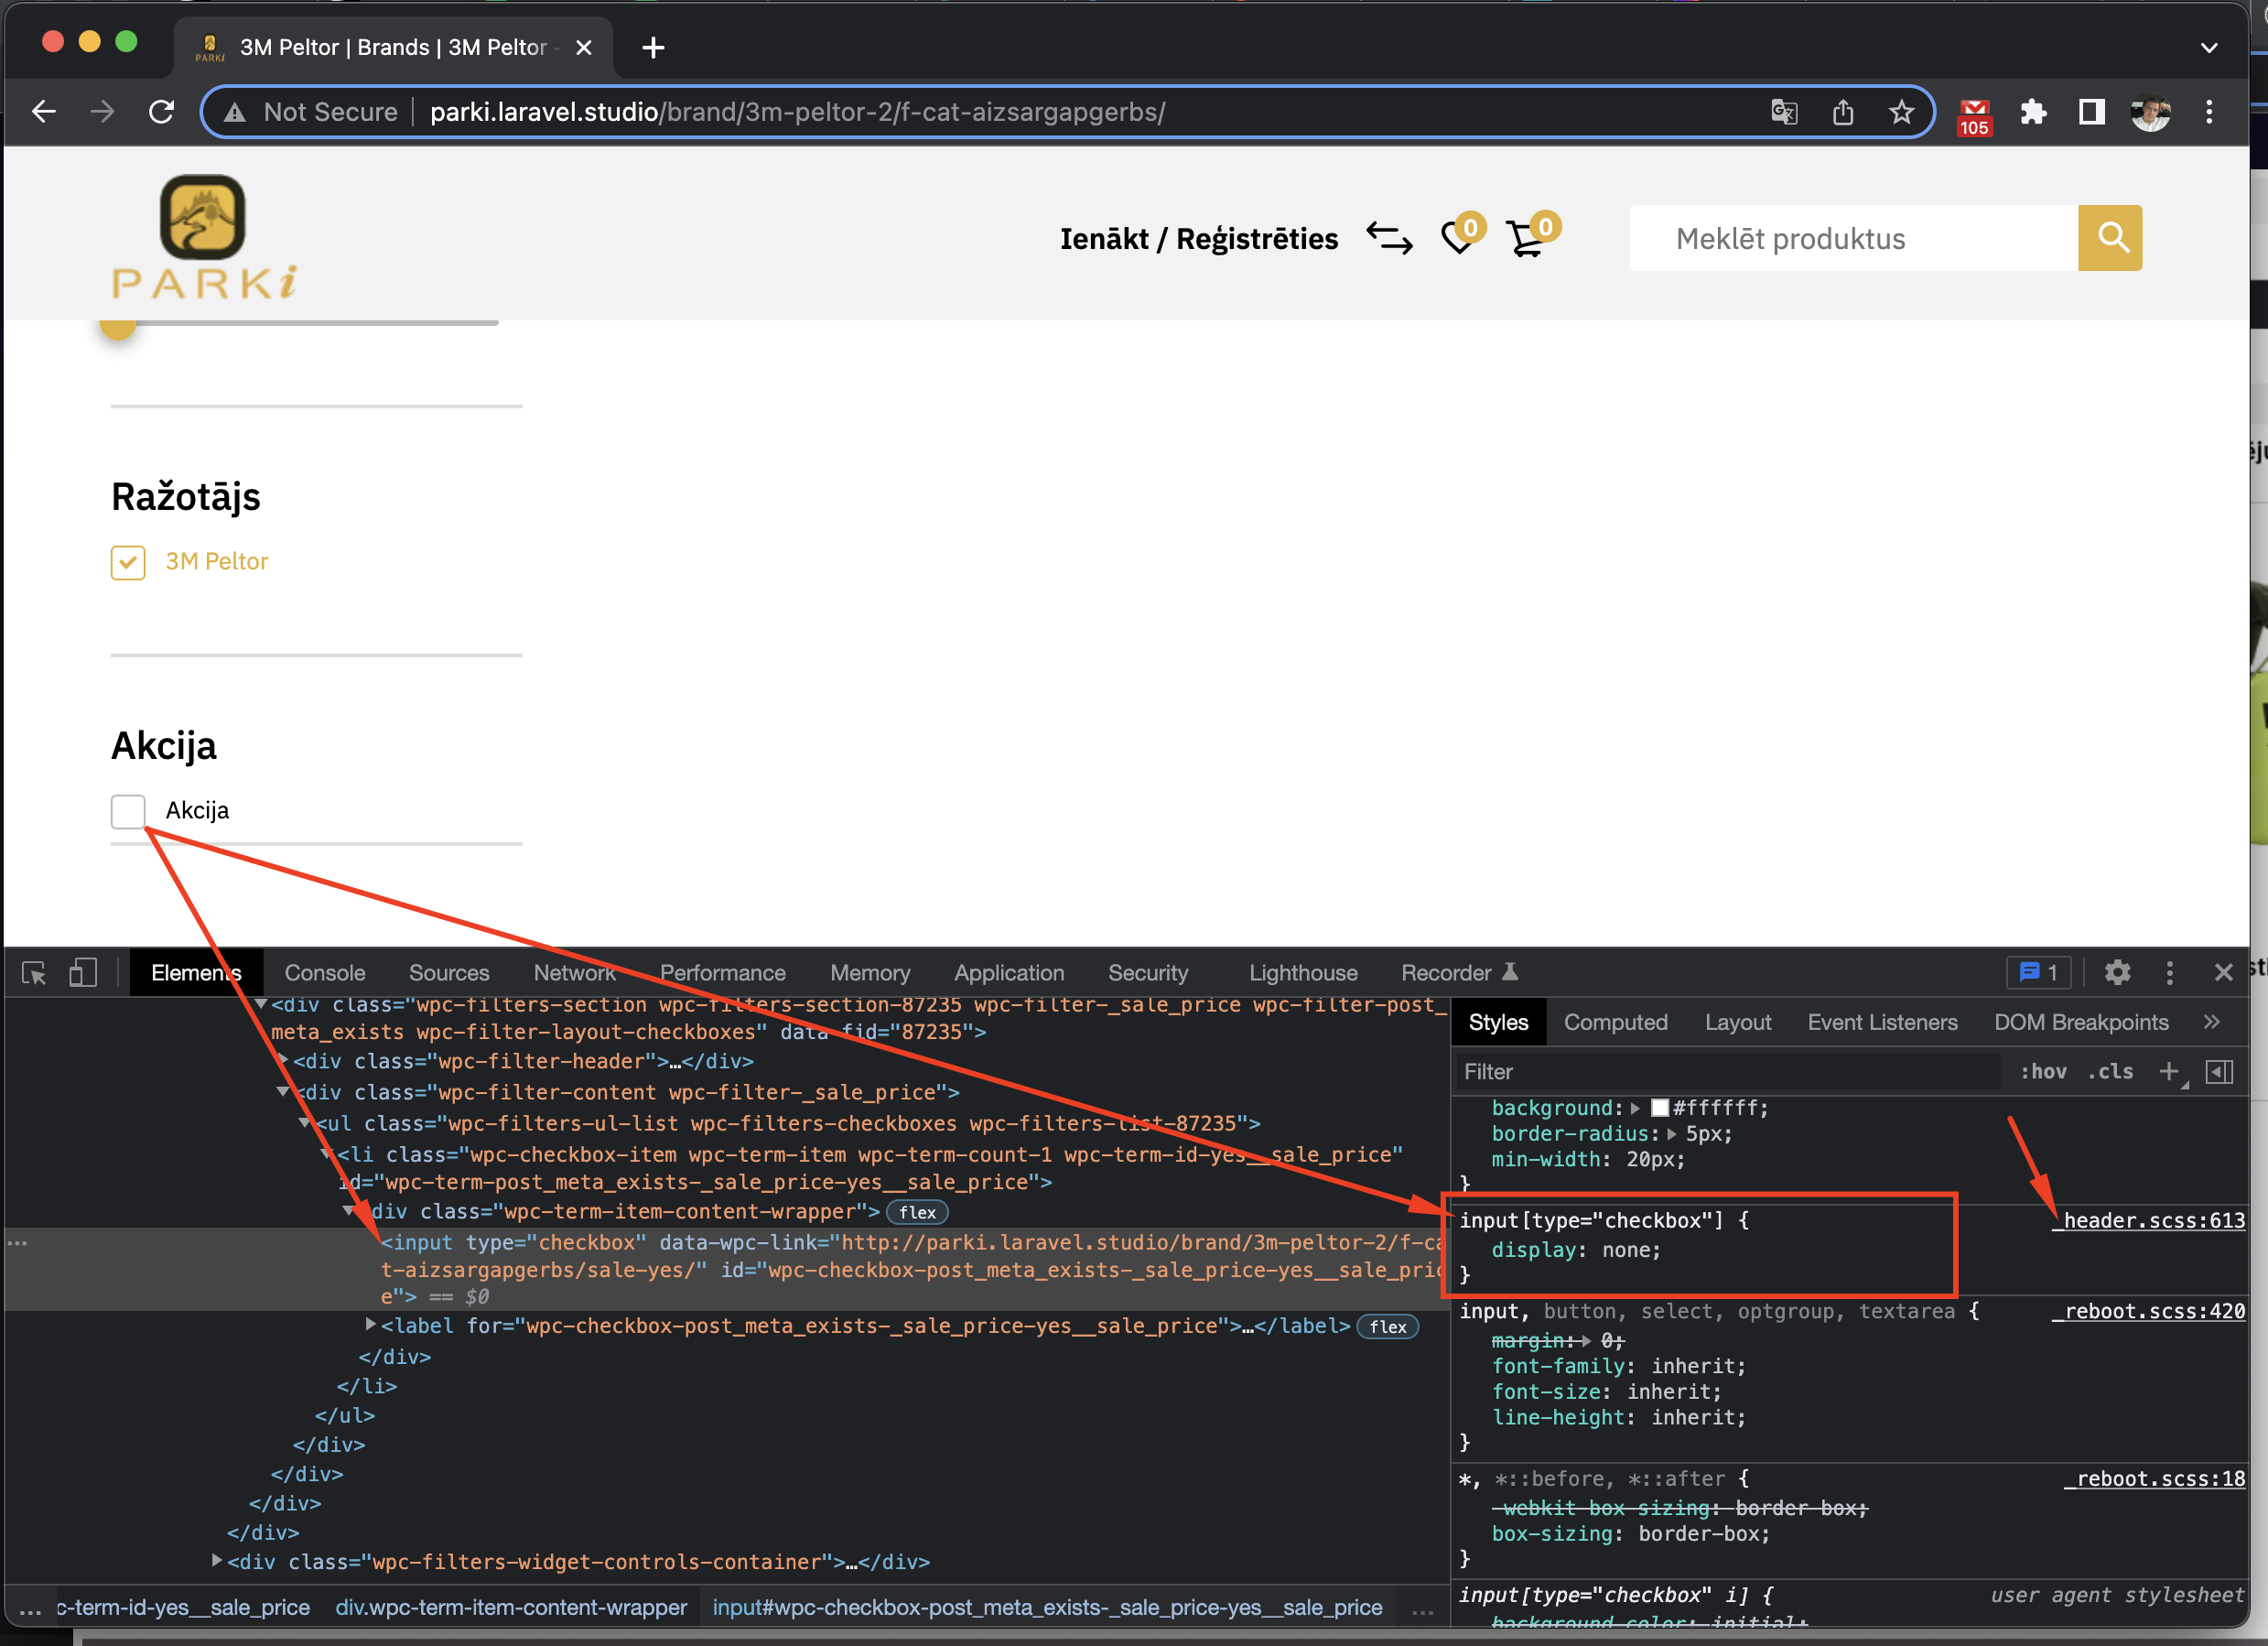
Task: Open the shopping cart icon
Action: tap(1524, 239)
